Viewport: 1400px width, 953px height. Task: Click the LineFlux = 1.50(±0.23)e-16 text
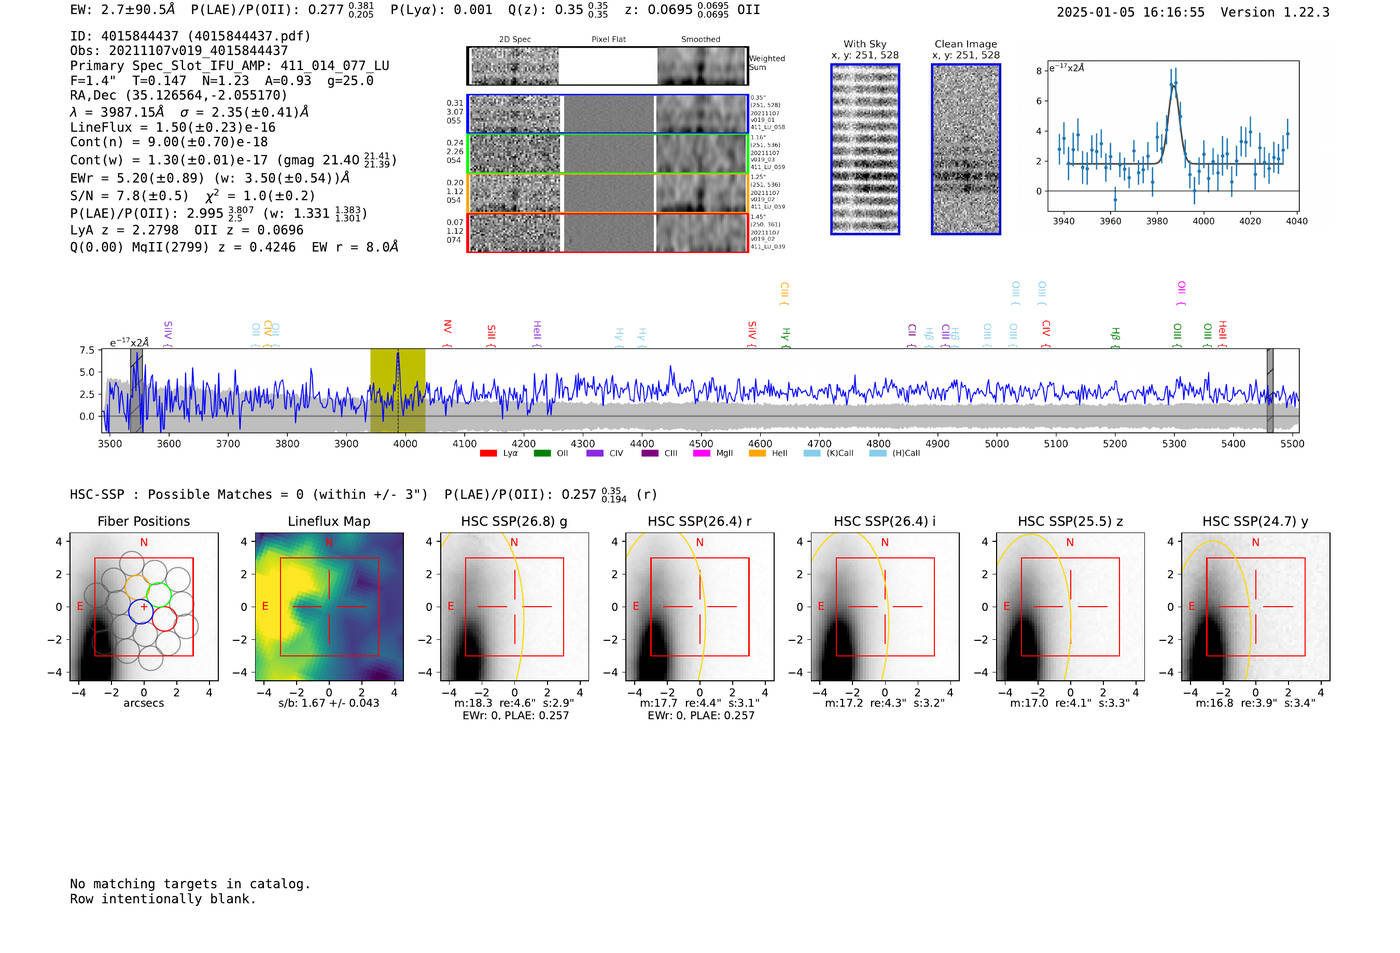coord(173,128)
